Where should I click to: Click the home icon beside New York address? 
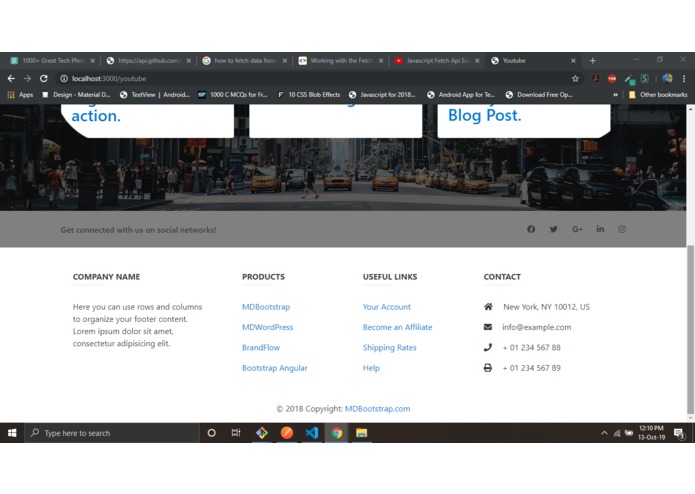pyautogui.click(x=488, y=307)
